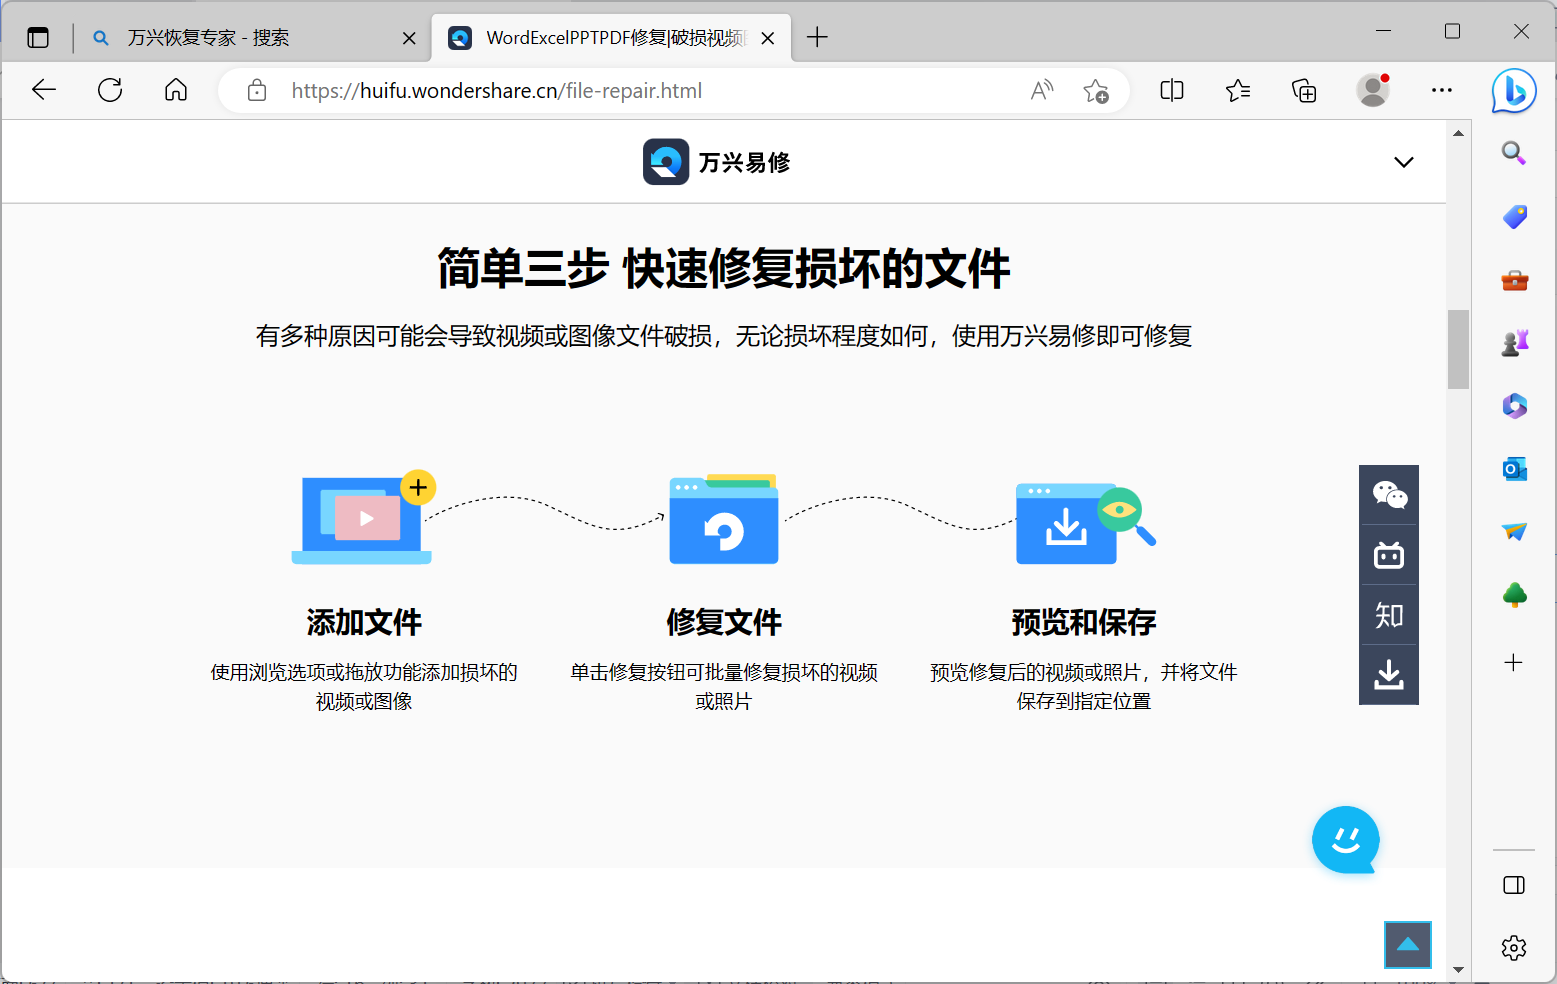Screen dimensions: 1557x984
Task: Open Bing Chat in the Edge sidebar
Action: [x=1514, y=90]
